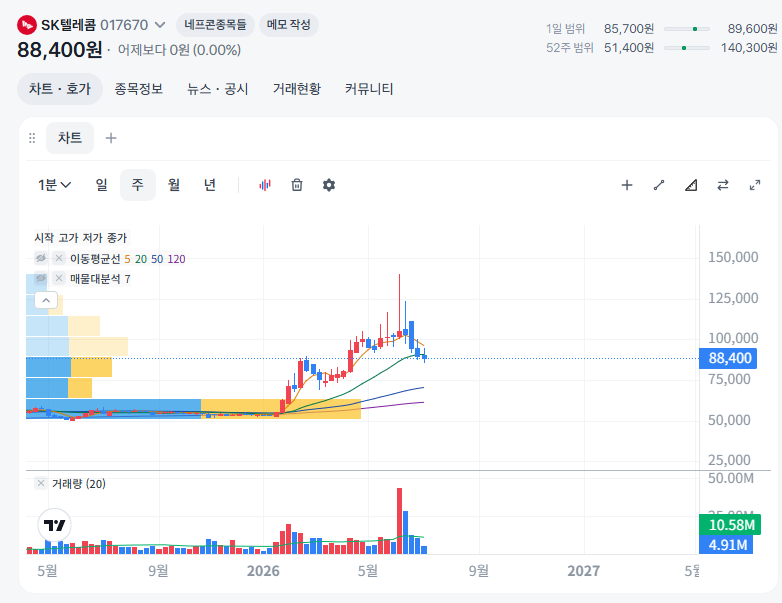Click the 88,400원 price heading
The height and width of the screenshot is (603, 782).
point(60,50)
